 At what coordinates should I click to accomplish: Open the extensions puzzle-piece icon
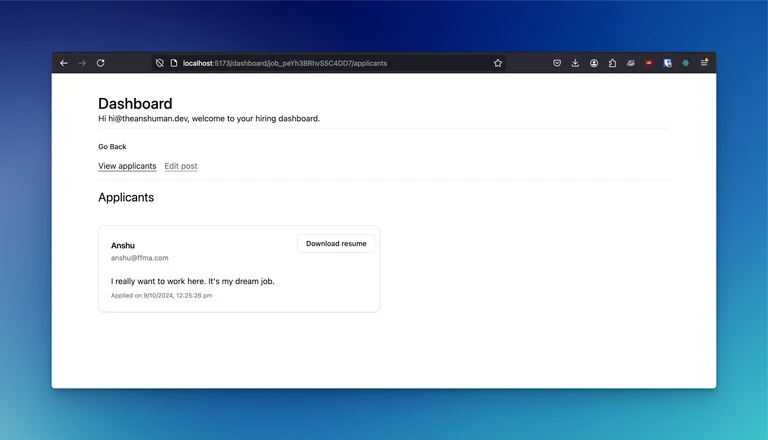tap(612, 63)
